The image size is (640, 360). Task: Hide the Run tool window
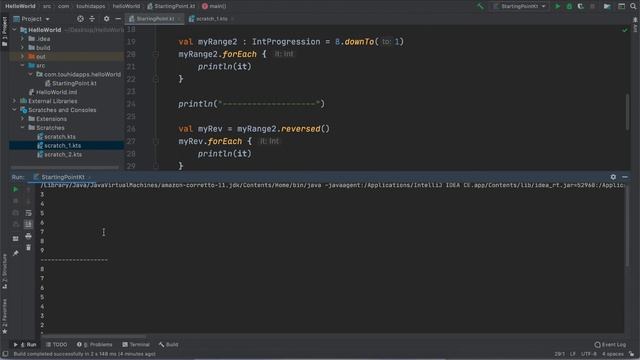[625, 177]
